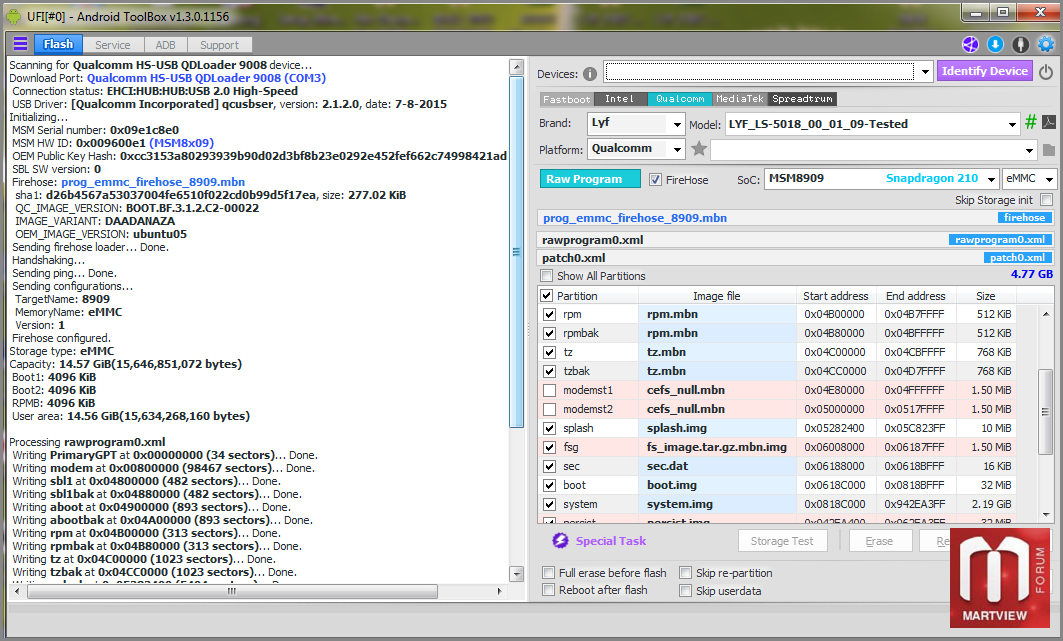The width and height of the screenshot is (1063, 641).
Task: Click the rawprogram0.xml browse label
Action: point(1000,240)
